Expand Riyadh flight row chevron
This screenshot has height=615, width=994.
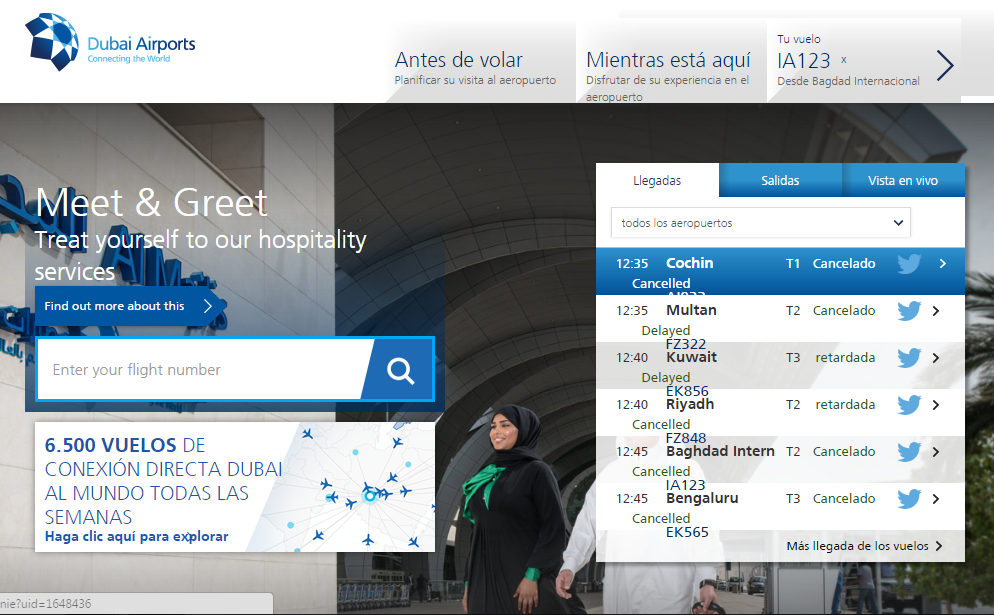pos(936,405)
